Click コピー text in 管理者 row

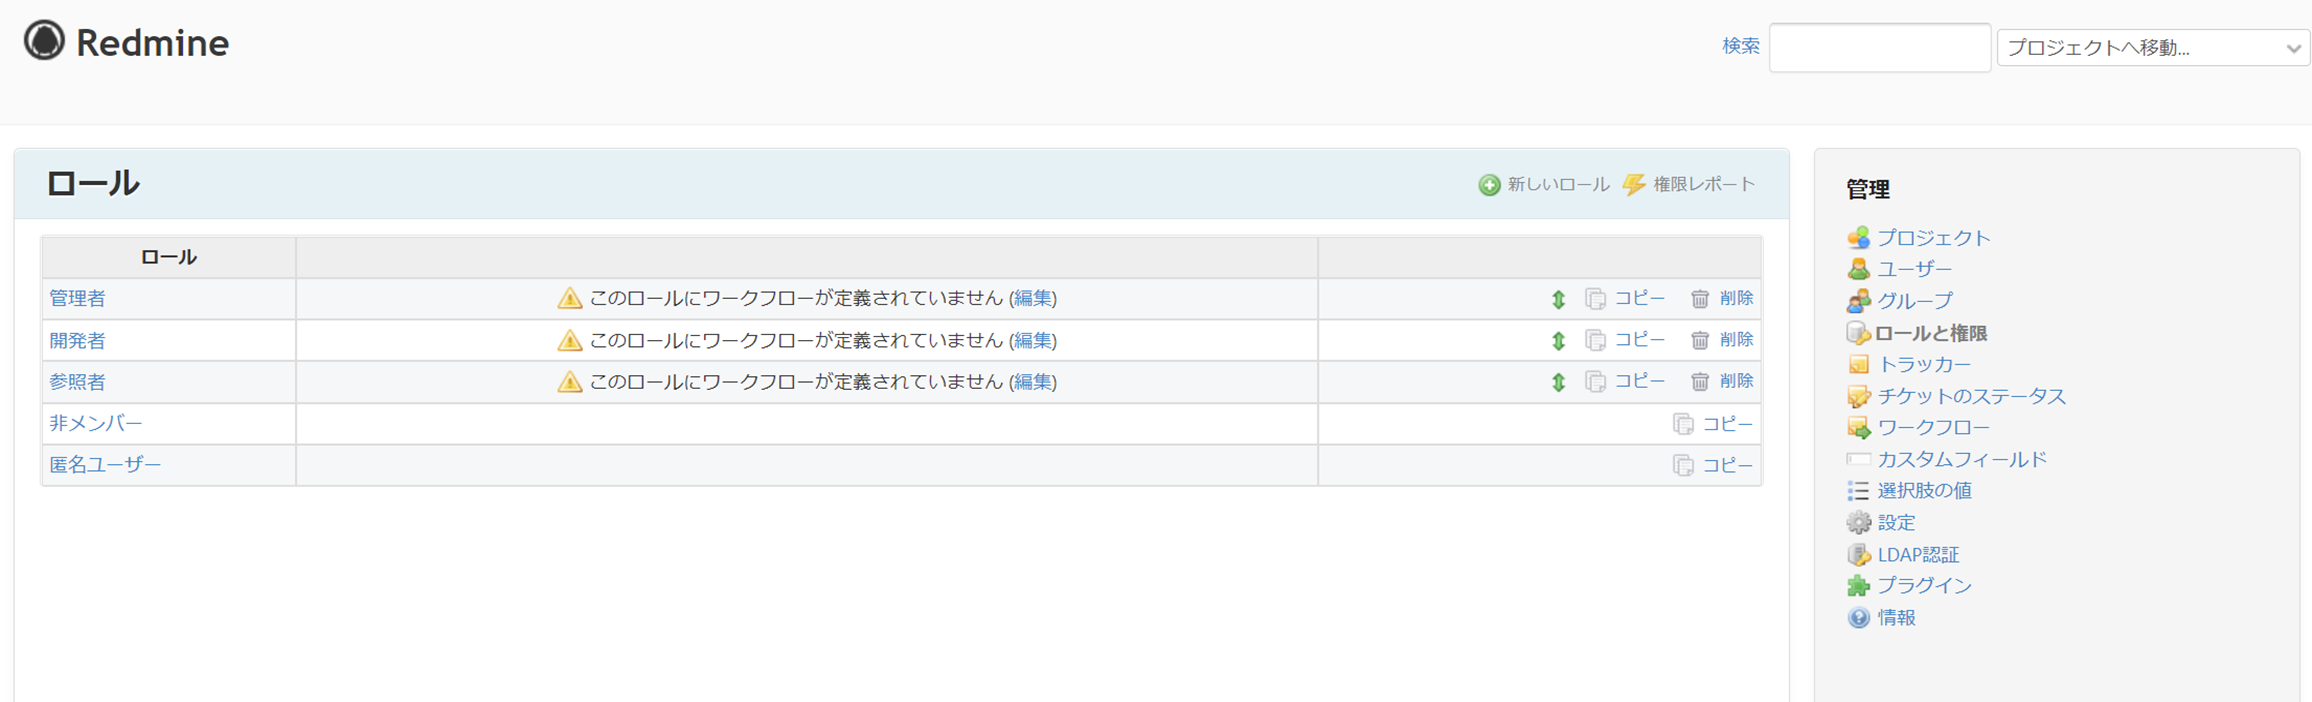pyautogui.click(x=1640, y=299)
